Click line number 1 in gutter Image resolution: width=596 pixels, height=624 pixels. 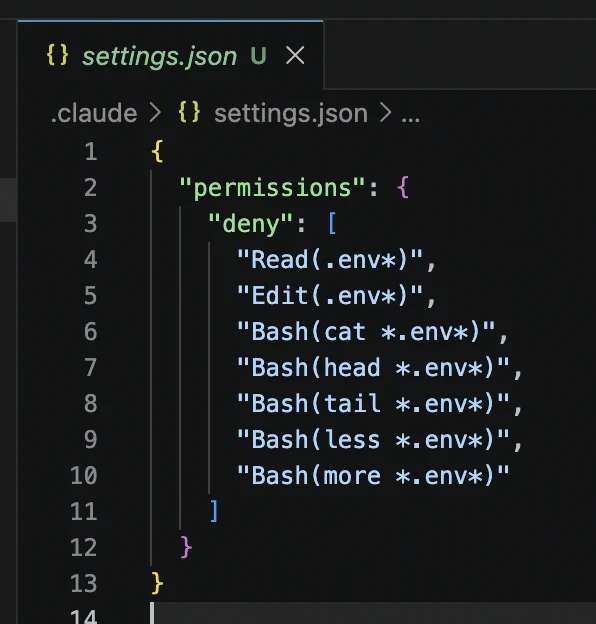(x=91, y=152)
